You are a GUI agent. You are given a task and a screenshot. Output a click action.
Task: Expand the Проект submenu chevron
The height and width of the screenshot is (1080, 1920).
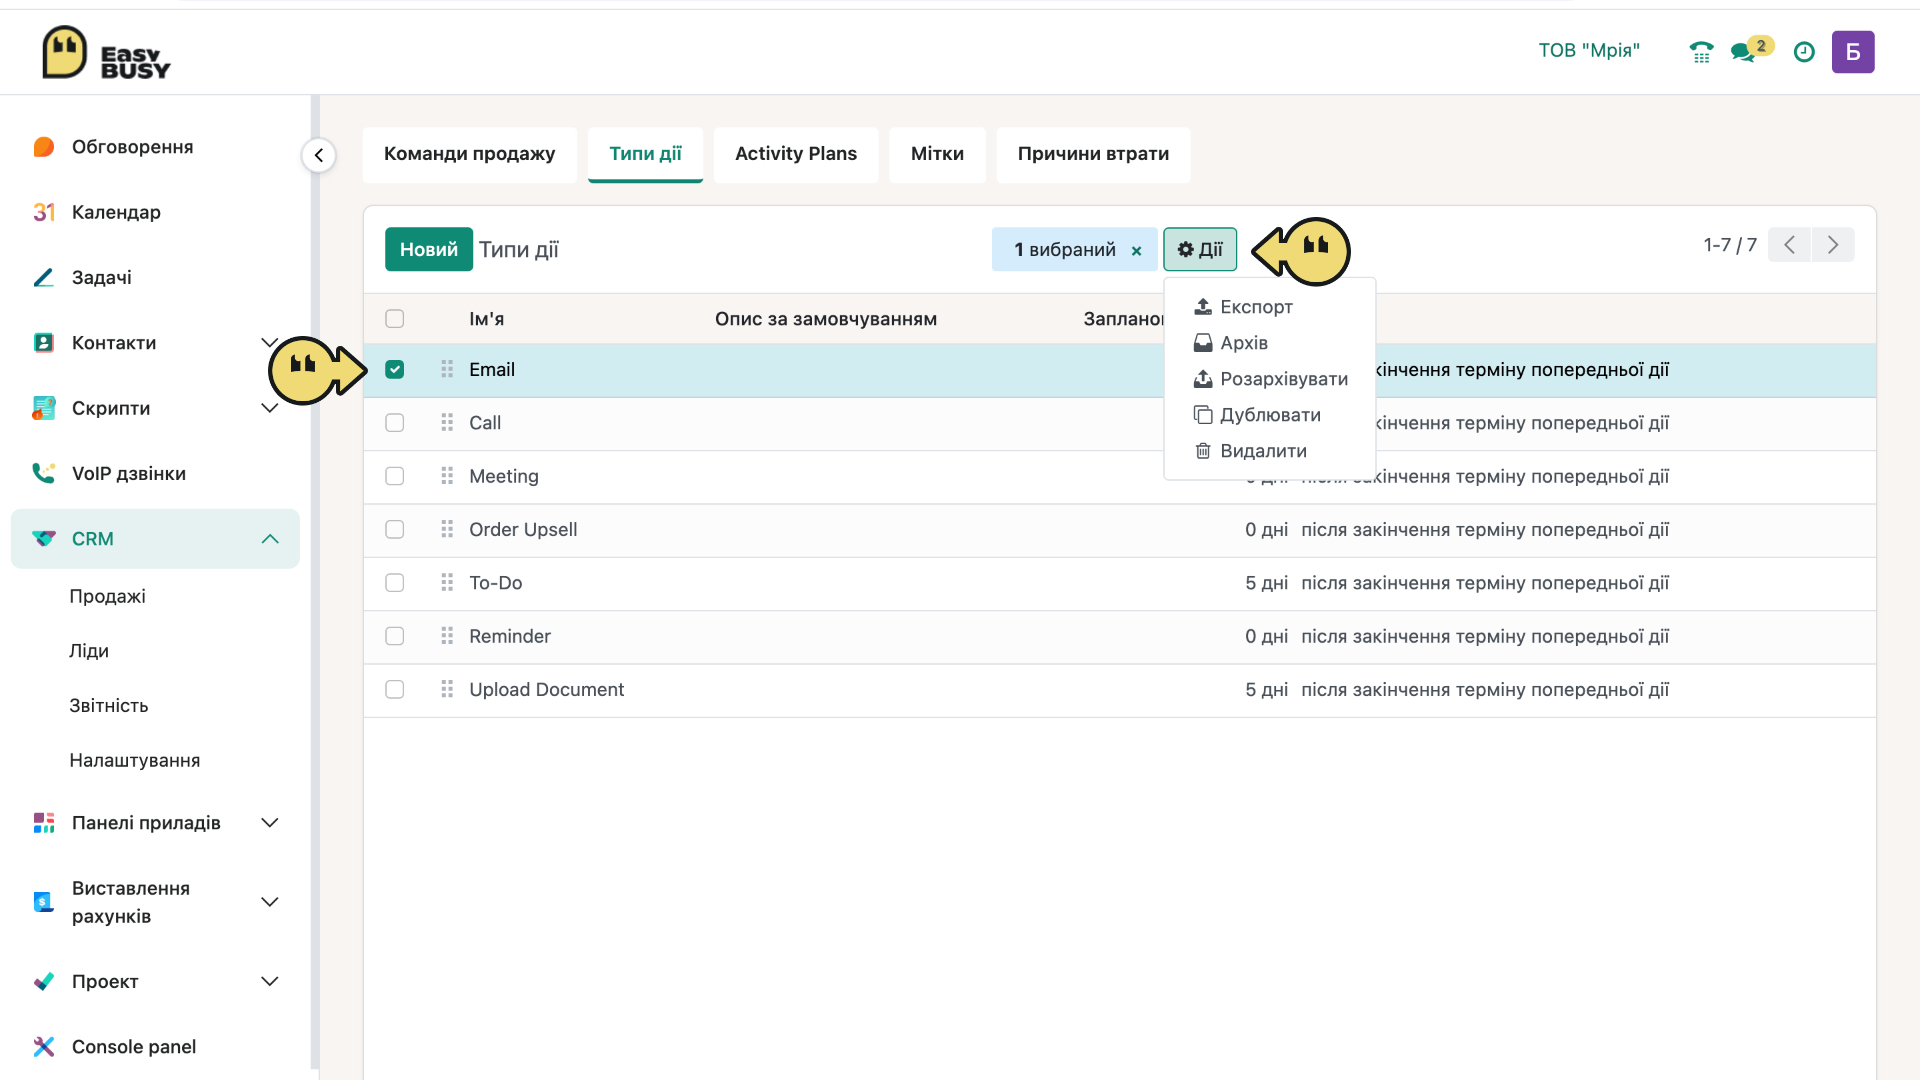click(x=269, y=982)
